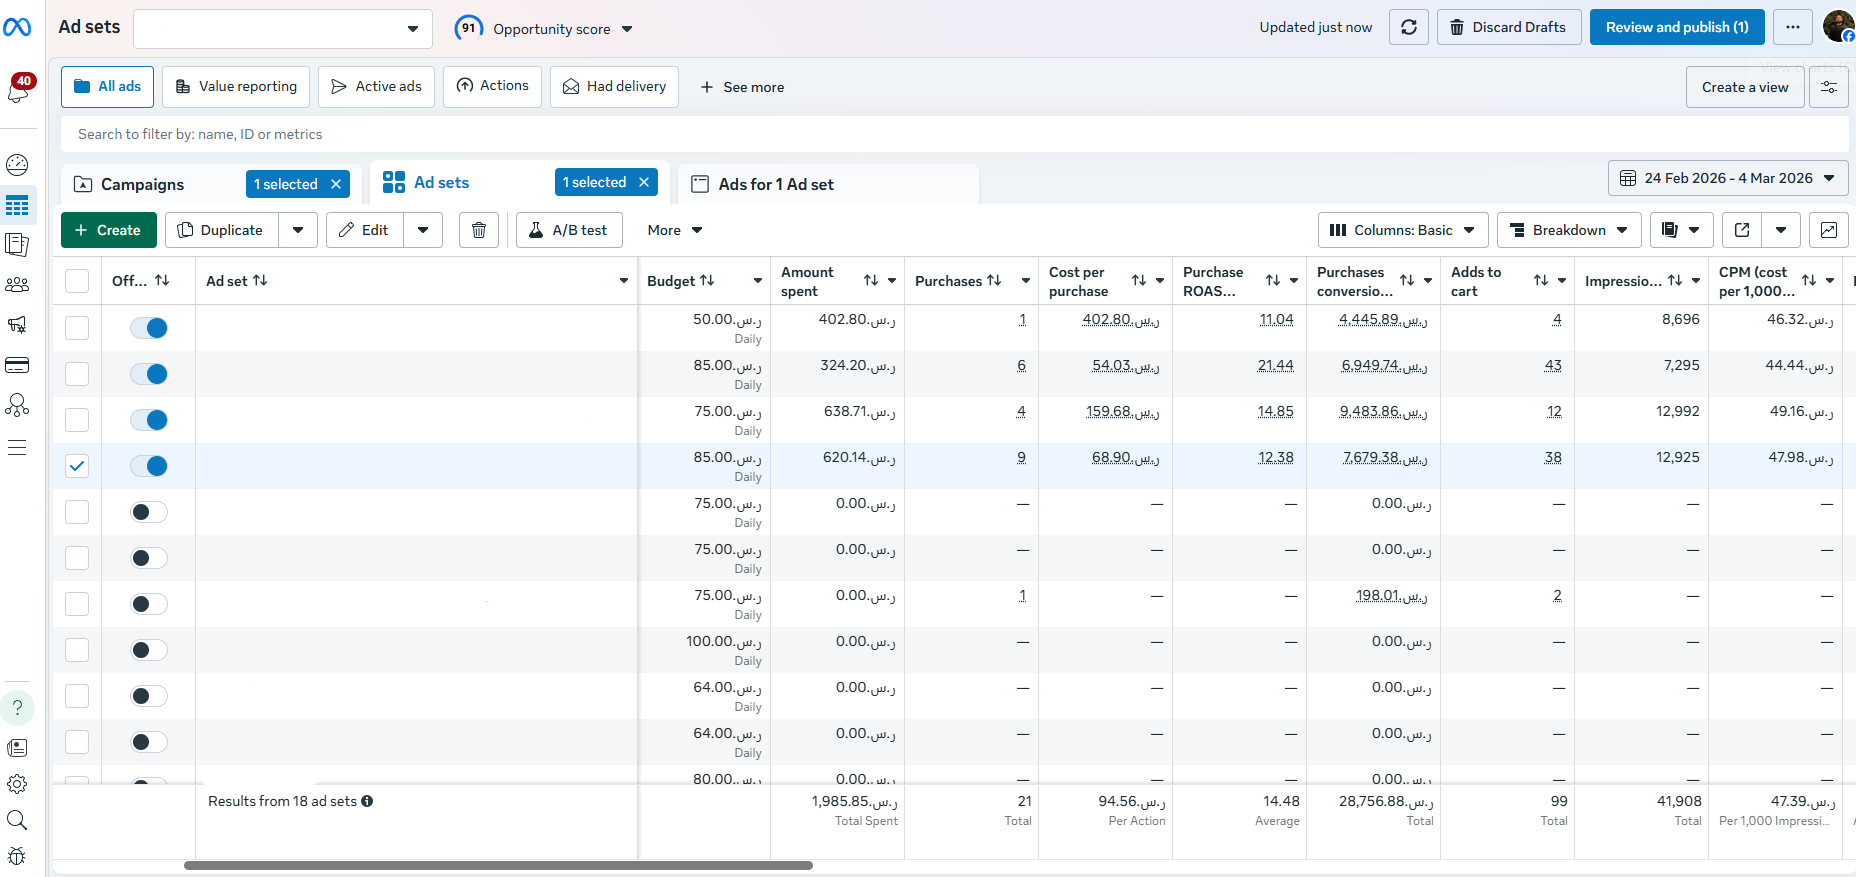Check the ad set row spending 638.71
The image size is (1856, 877).
[77, 420]
